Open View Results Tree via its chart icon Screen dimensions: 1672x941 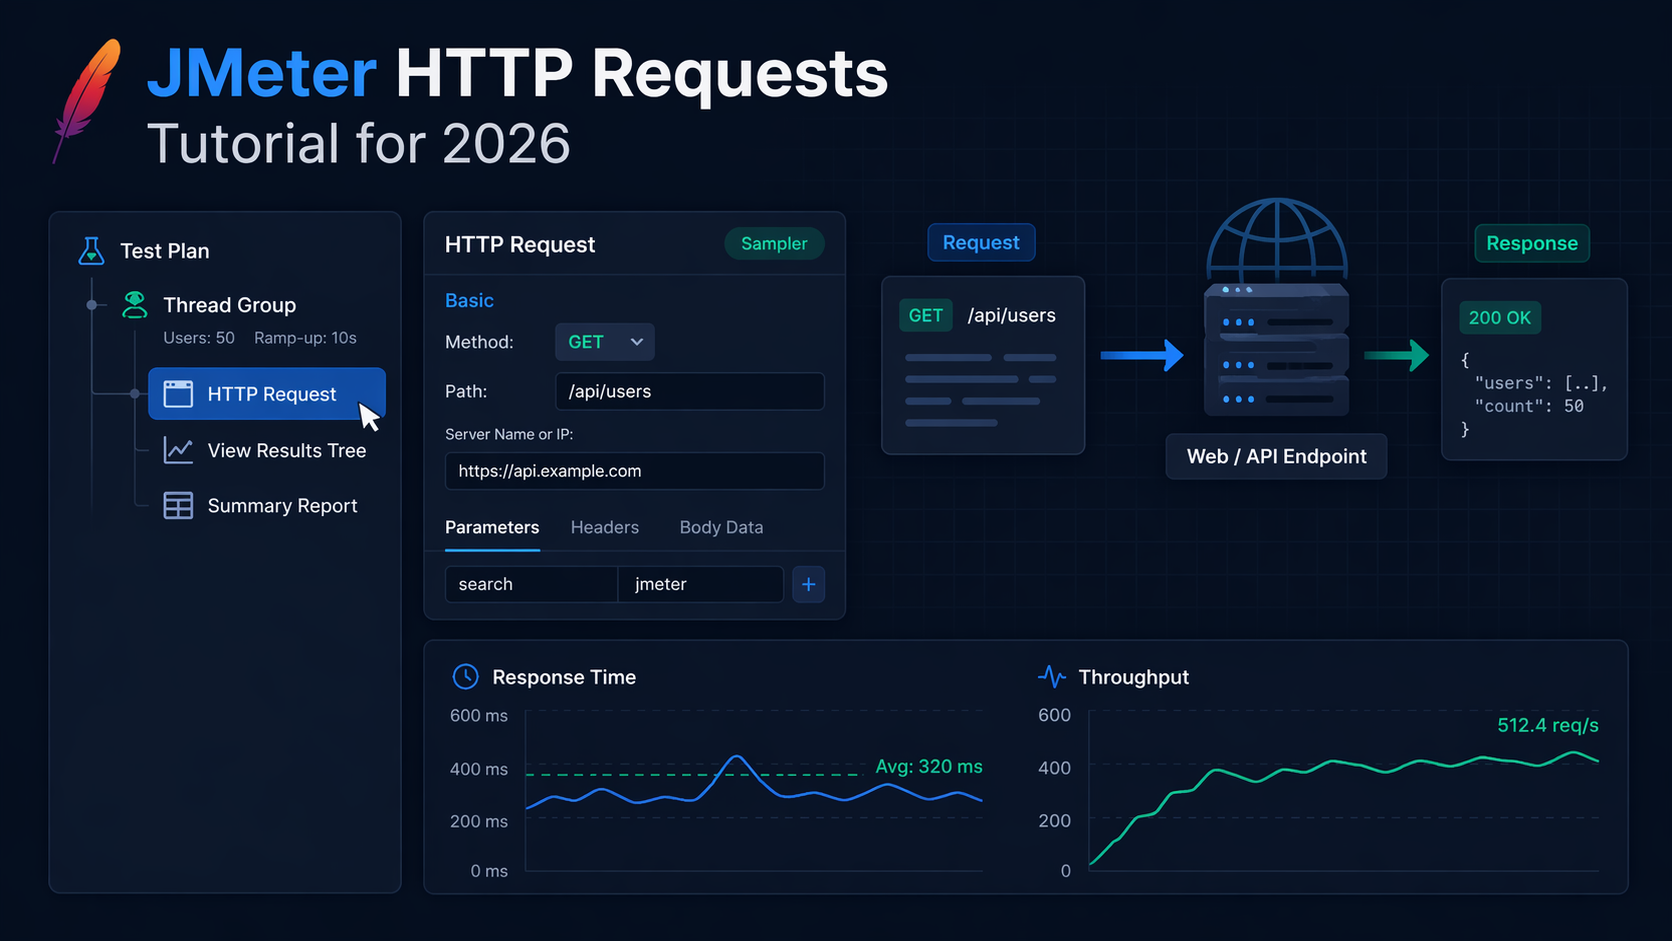[x=177, y=450]
